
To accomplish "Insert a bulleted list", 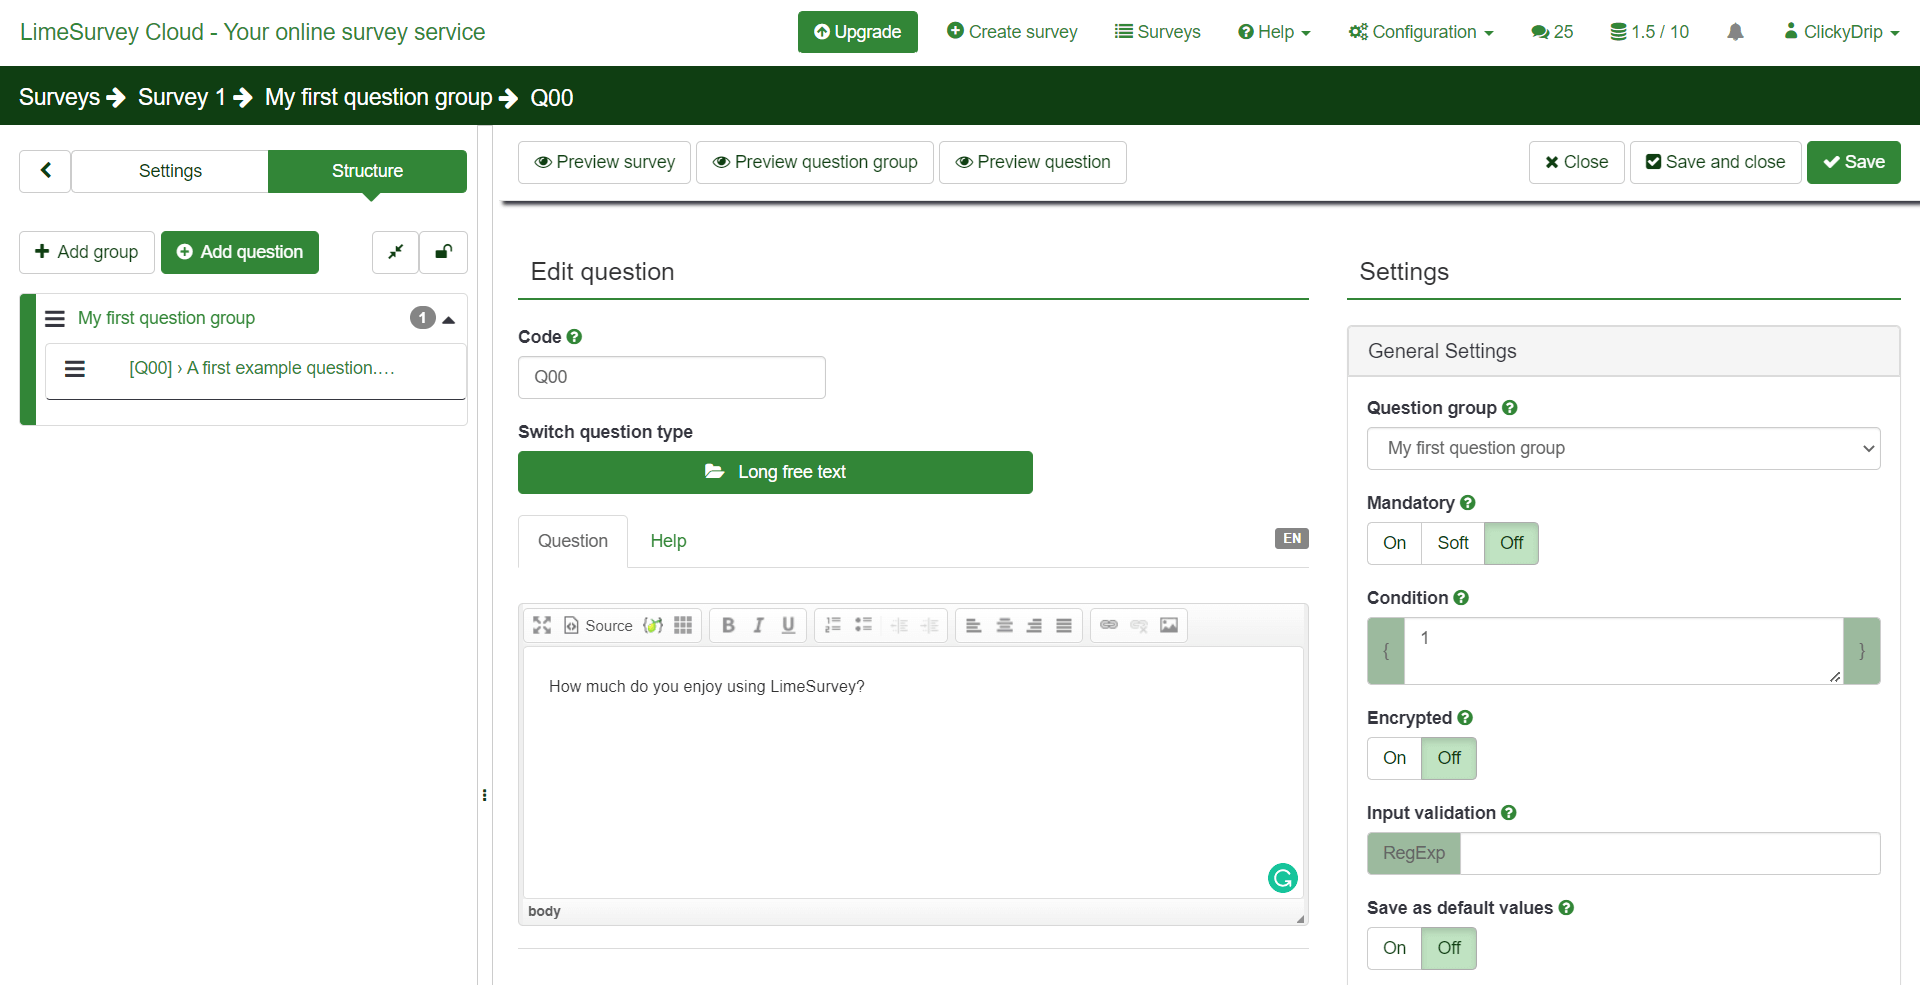I will (x=863, y=625).
